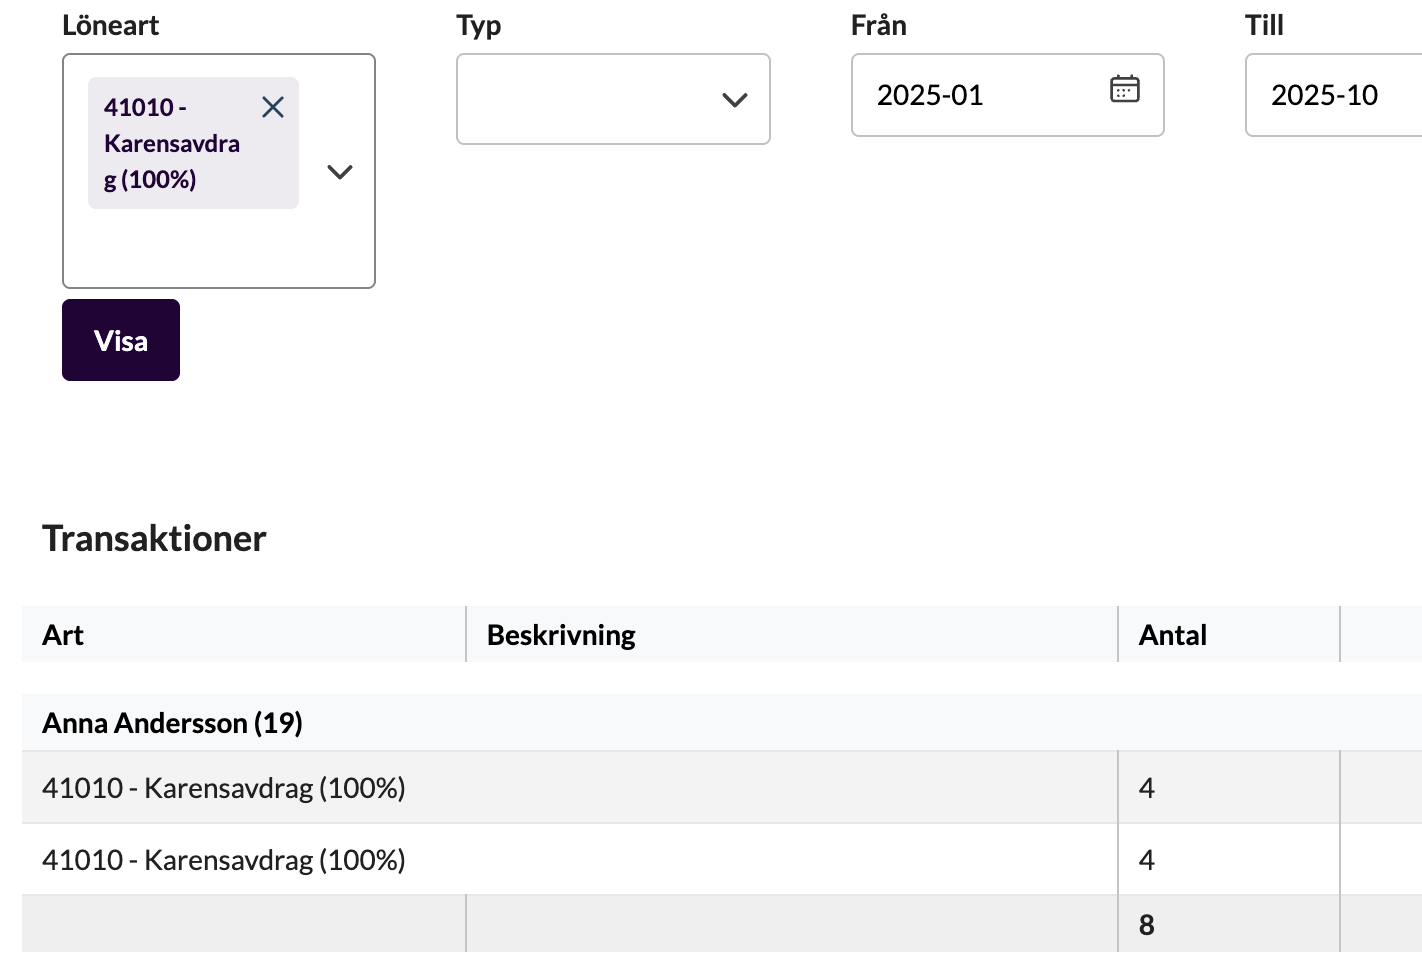Screen dimensions: 1422x976
Task: Click inside the Löneart multi-select box
Action: tap(219, 171)
